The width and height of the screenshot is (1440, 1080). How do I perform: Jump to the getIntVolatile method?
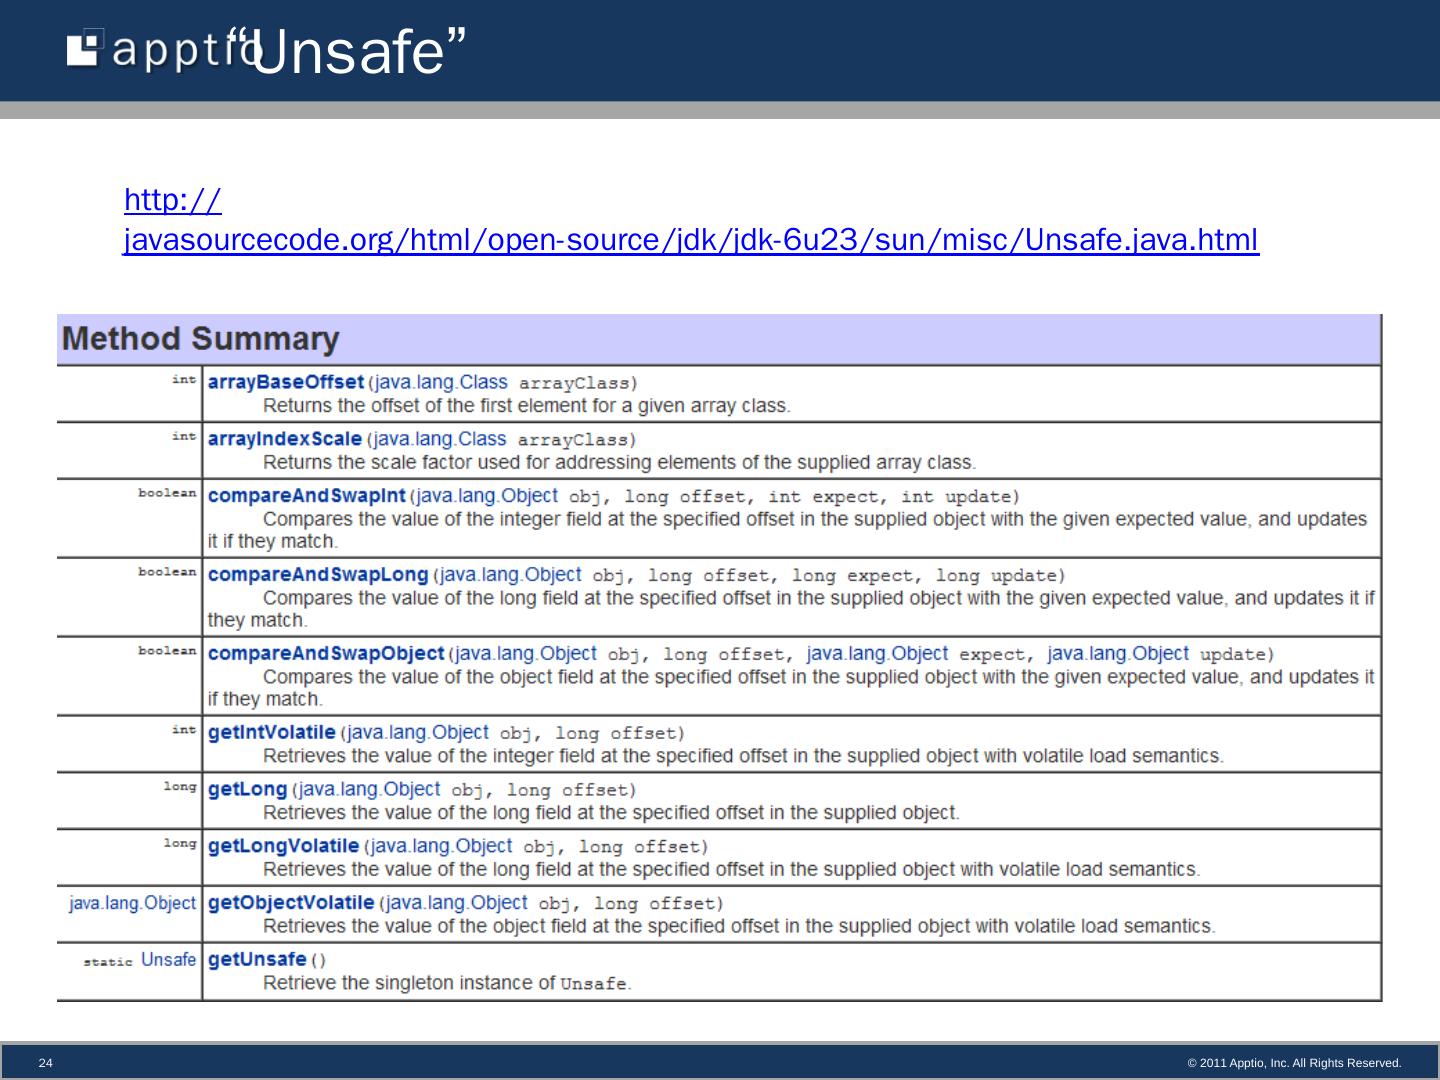[271, 733]
